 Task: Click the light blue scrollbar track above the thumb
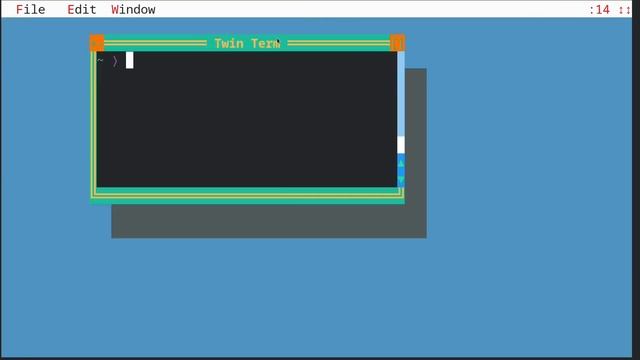(x=401, y=94)
